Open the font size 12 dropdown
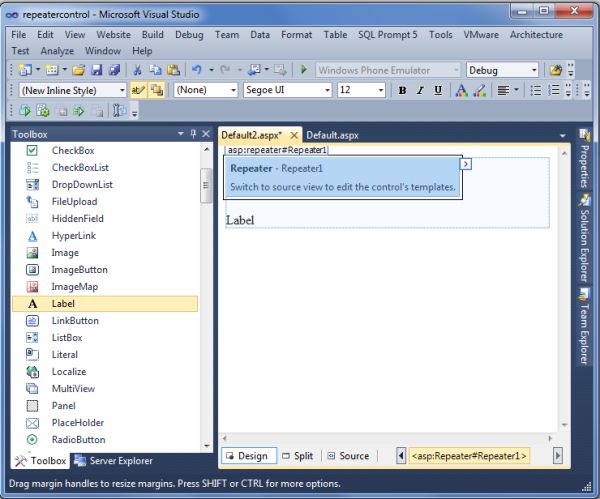Image resolution: width=600 pixels, height=499 pixels. click(x=381, y=91)
